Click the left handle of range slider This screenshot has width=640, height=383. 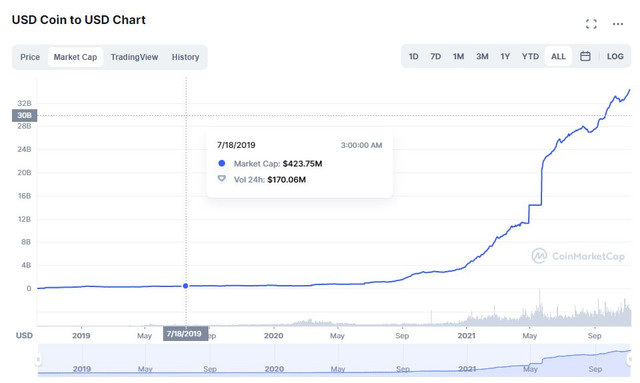click(x=38, y=360)
